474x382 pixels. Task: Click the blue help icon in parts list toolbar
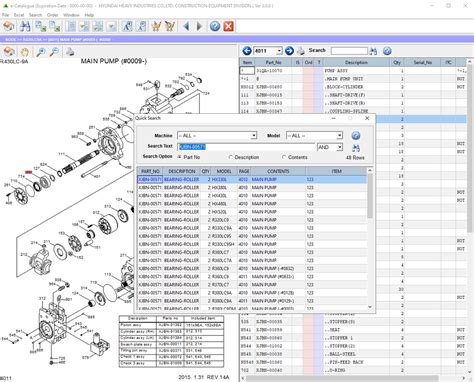(x=387, y=51)
